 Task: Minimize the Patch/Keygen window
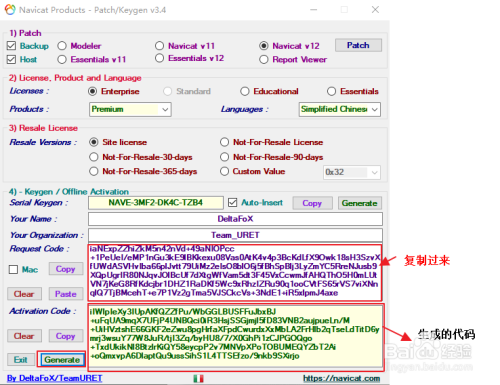[x=313, y=10]
